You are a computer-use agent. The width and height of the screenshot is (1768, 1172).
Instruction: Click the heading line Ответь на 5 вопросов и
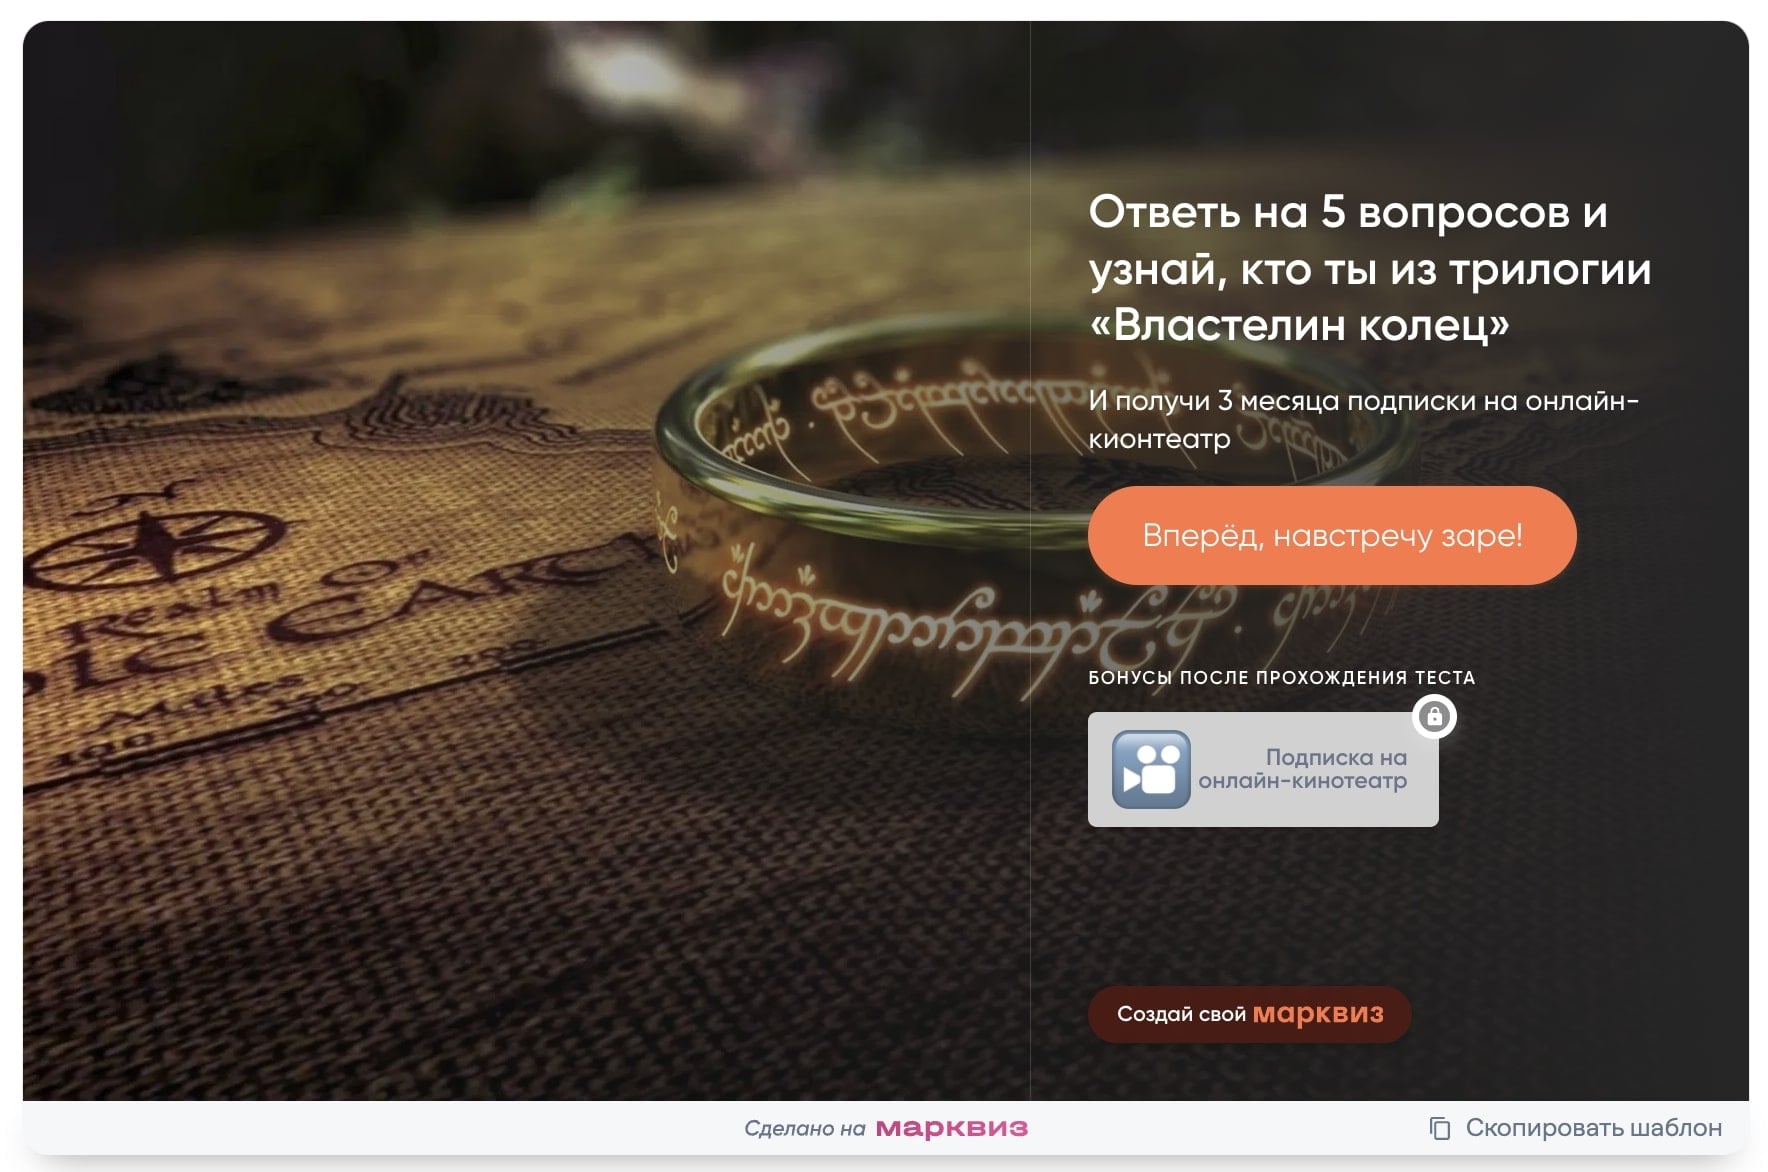(1348, 212)
